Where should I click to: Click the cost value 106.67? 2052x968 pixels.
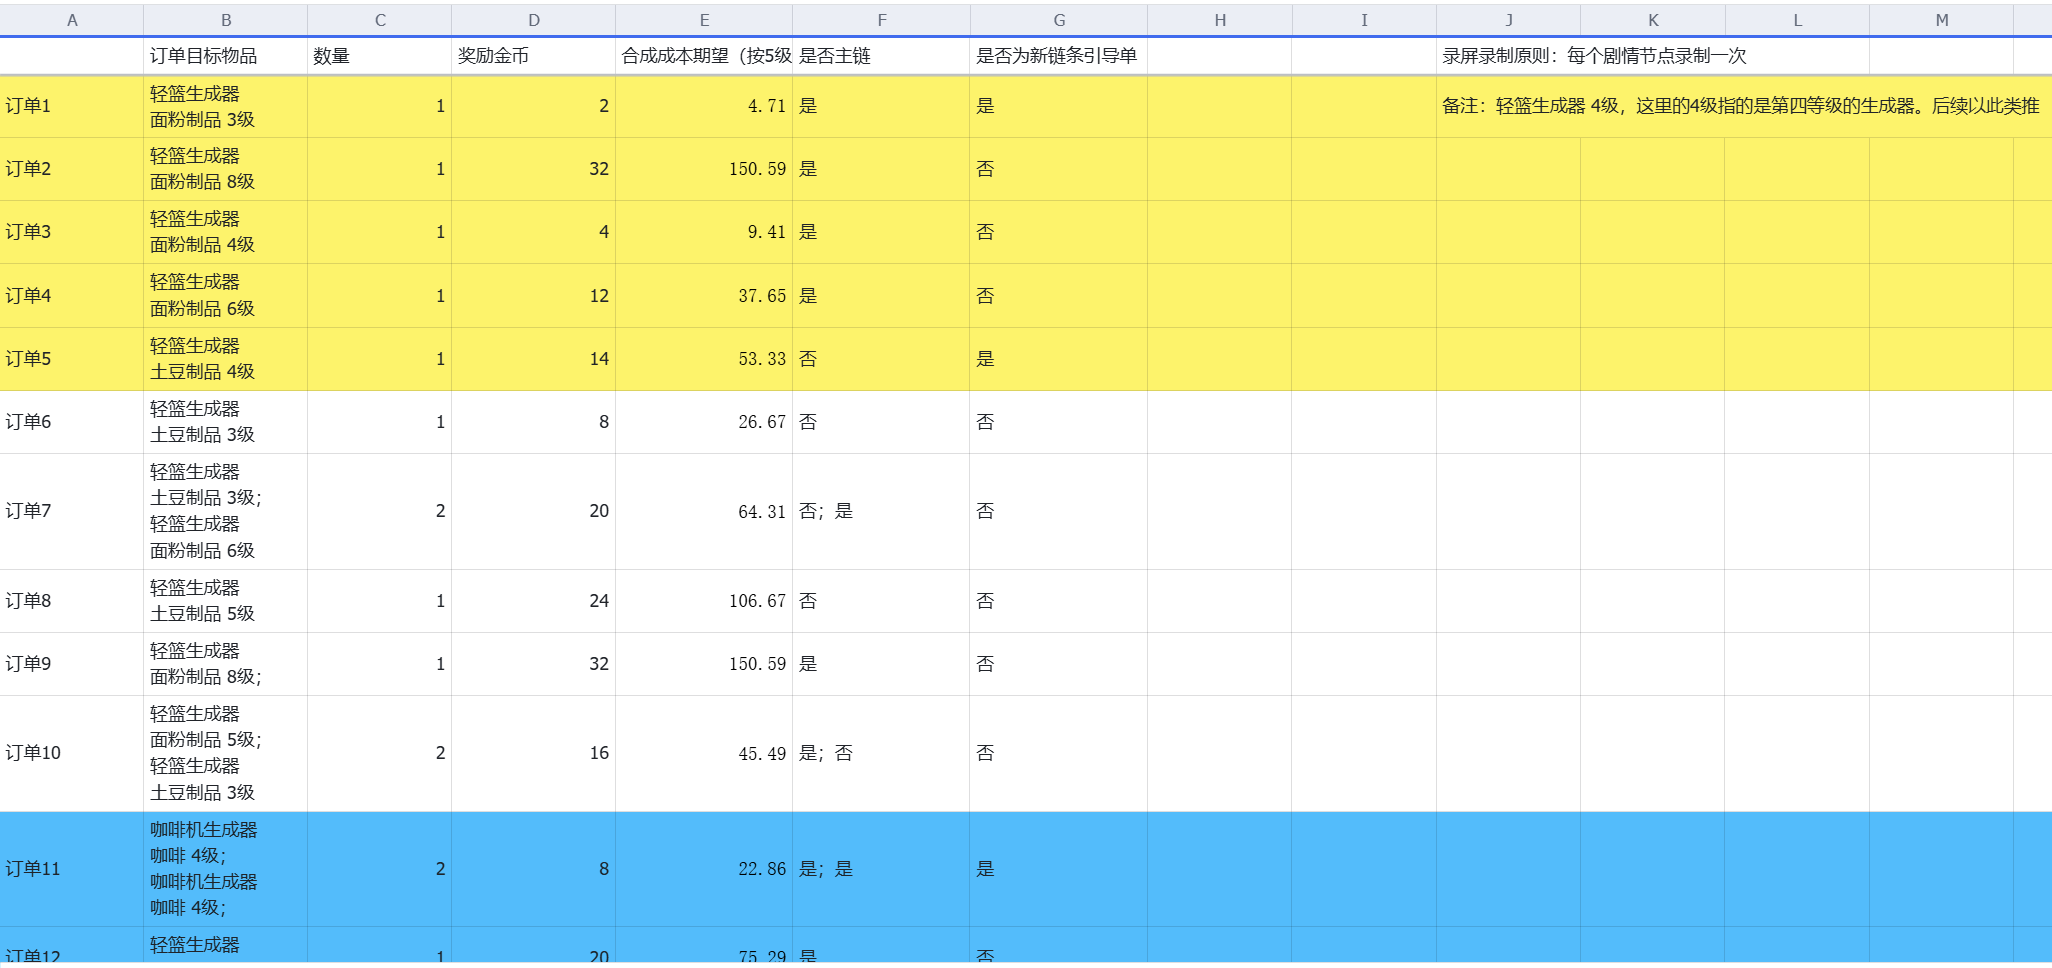pos(704,601)
